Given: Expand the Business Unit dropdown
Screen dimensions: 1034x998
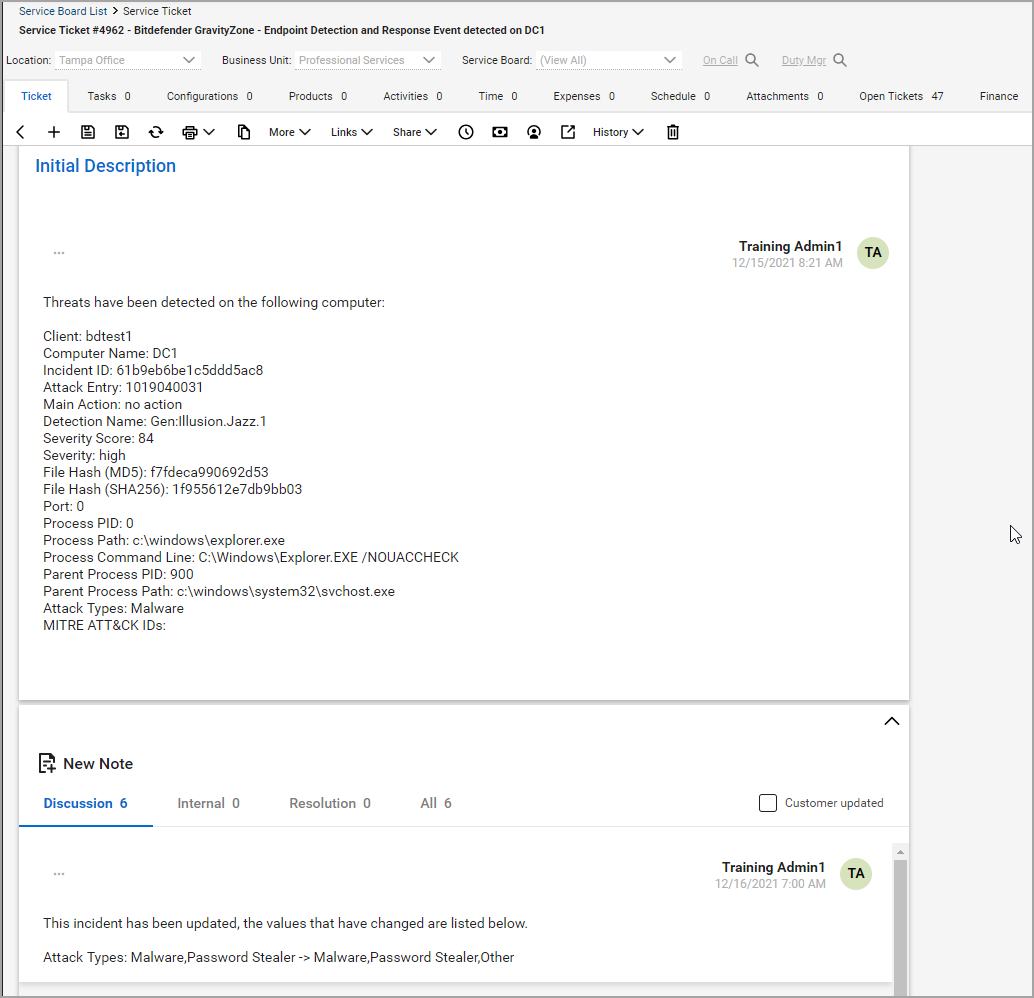Looking at the screenshot, I should (369, 60).
